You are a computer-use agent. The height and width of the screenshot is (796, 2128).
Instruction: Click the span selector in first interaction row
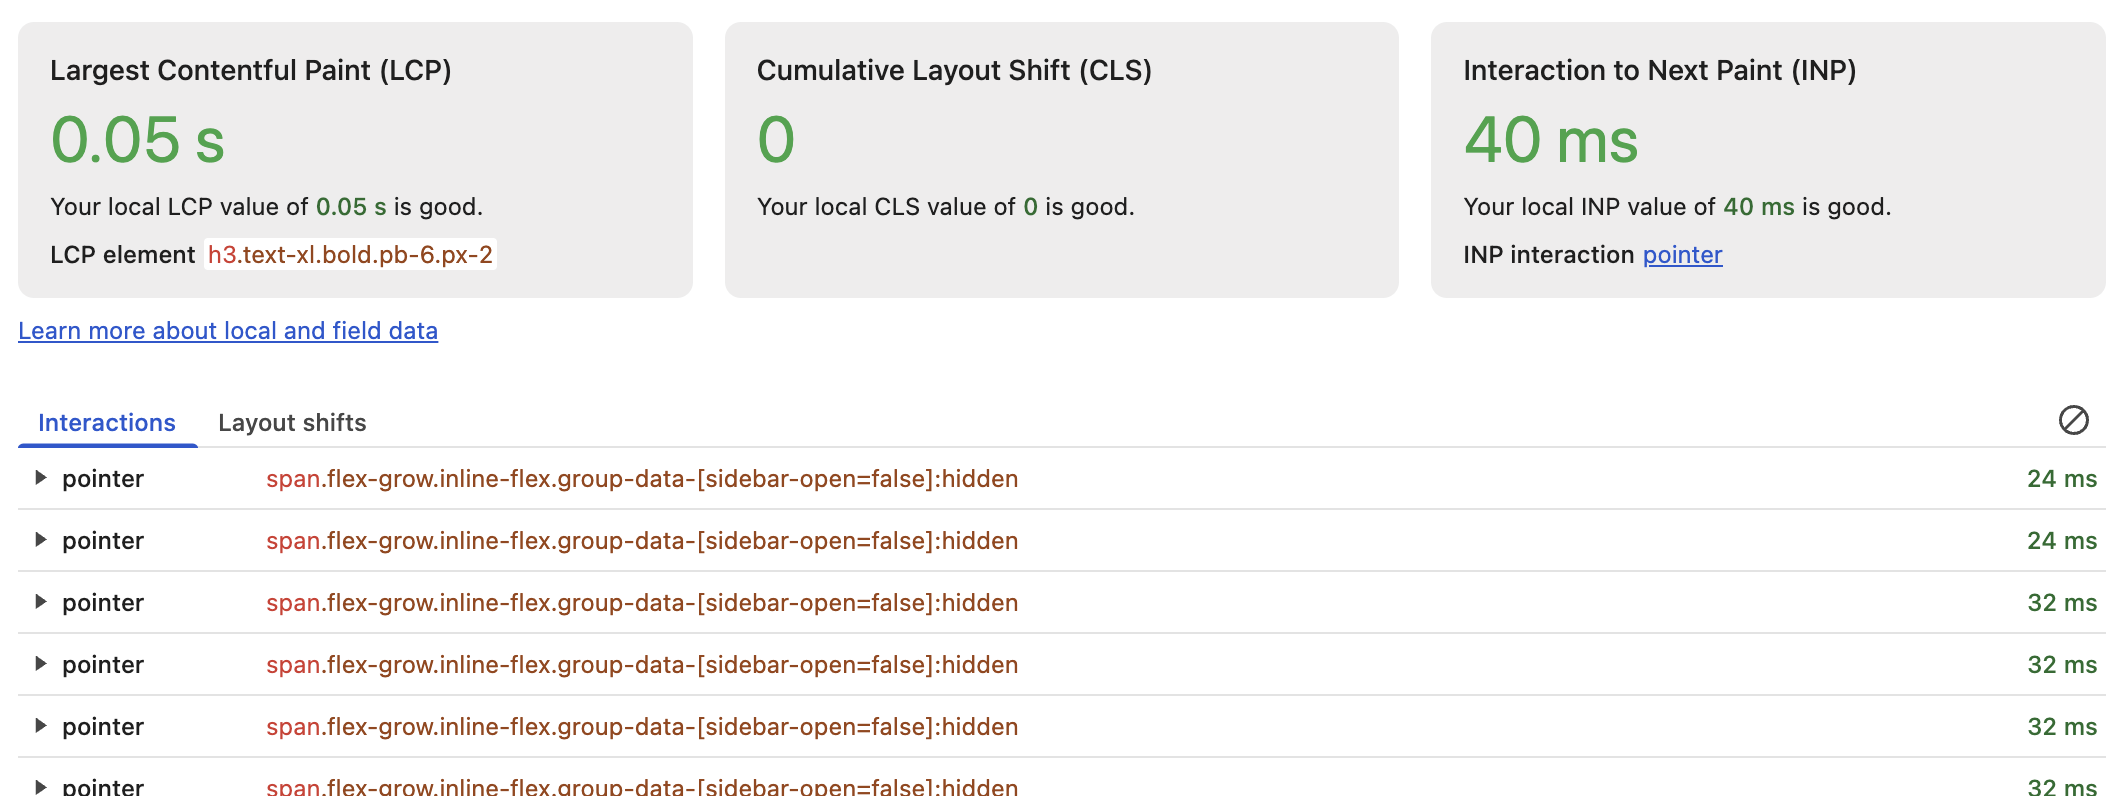point(642,479)
